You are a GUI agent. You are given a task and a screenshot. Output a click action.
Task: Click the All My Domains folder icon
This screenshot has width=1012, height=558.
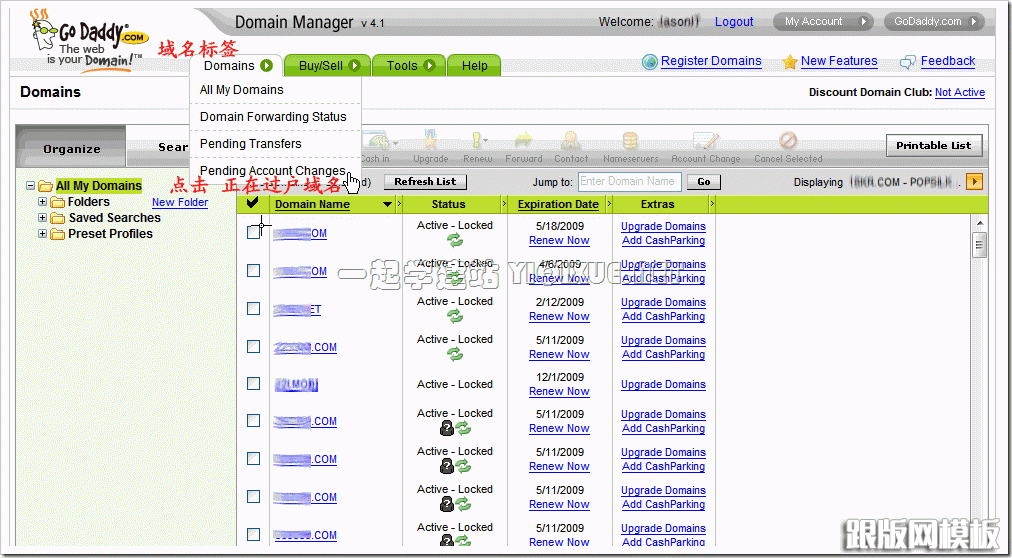pos(45,186)
